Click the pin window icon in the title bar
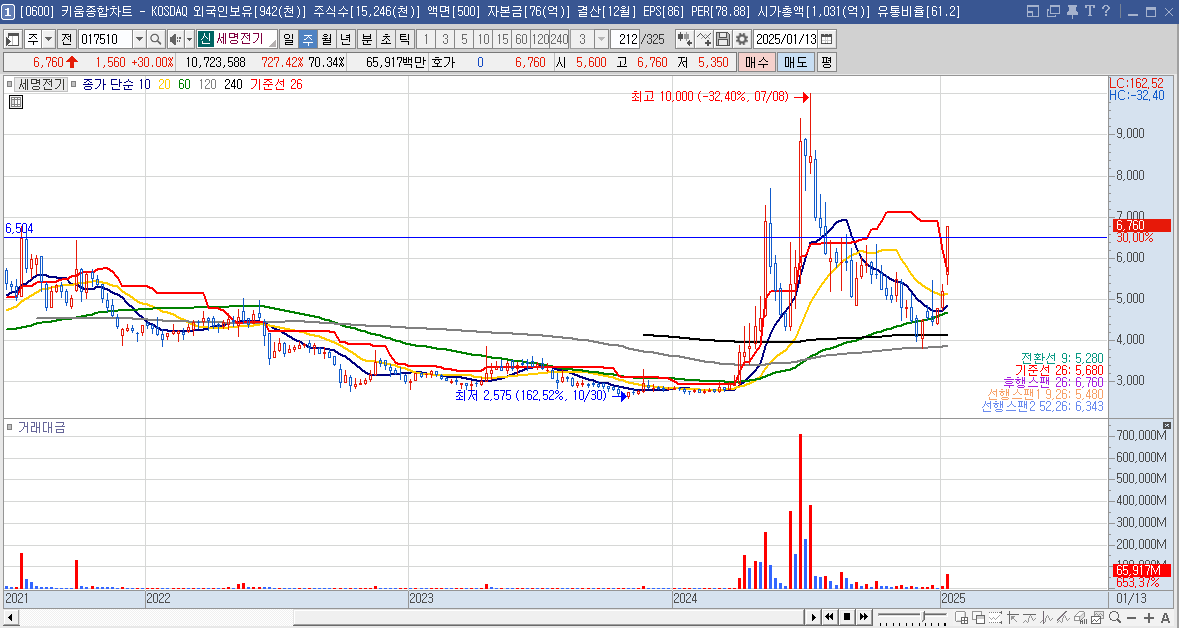 (x=1073, y=11)
